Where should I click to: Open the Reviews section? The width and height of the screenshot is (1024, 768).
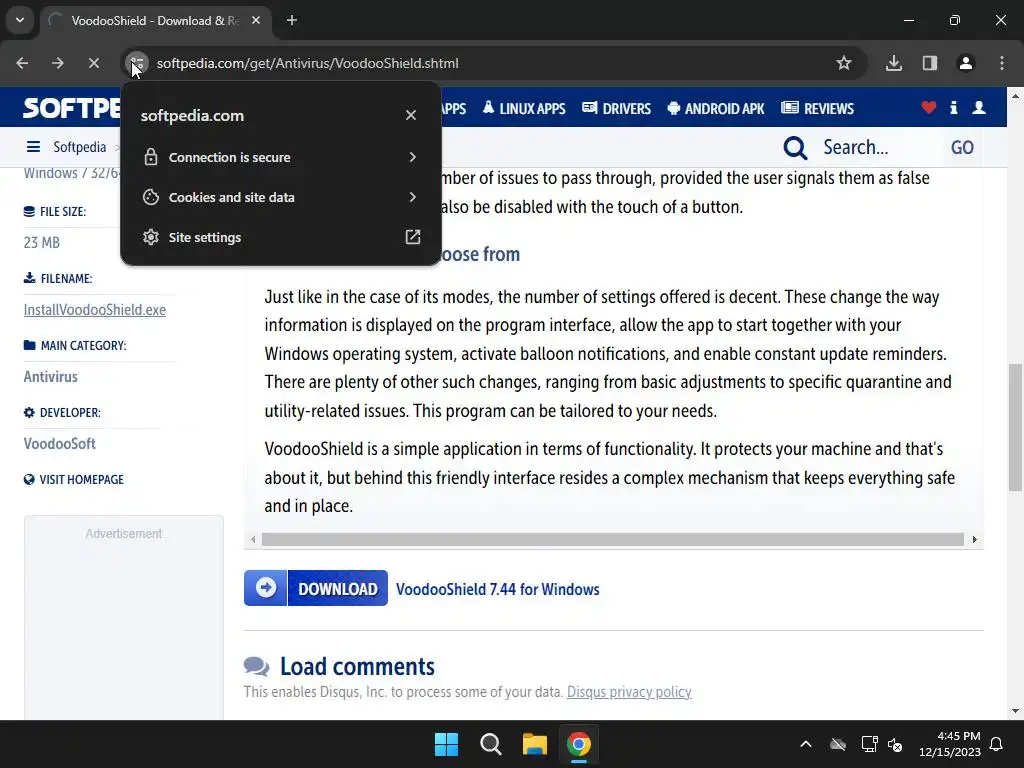818,108
